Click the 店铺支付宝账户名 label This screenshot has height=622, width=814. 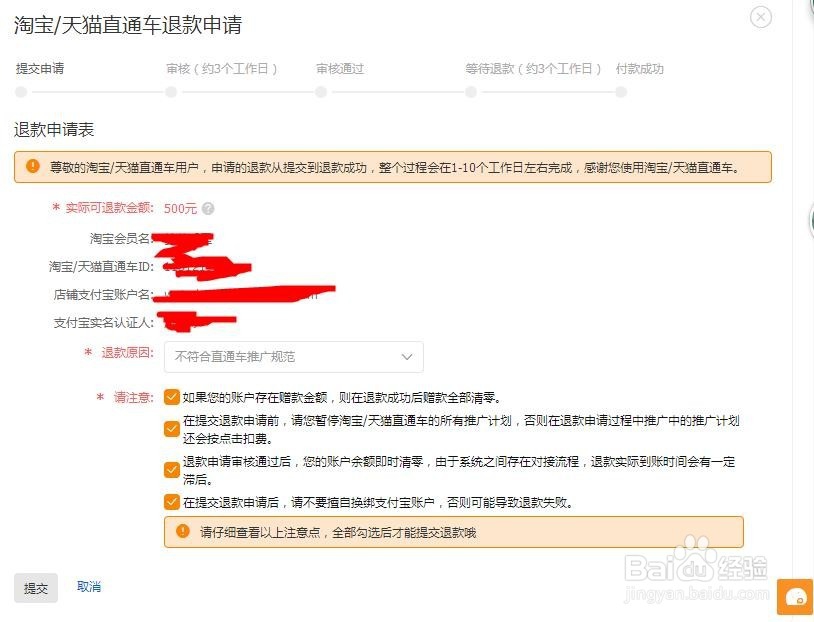tap(103, 294)
